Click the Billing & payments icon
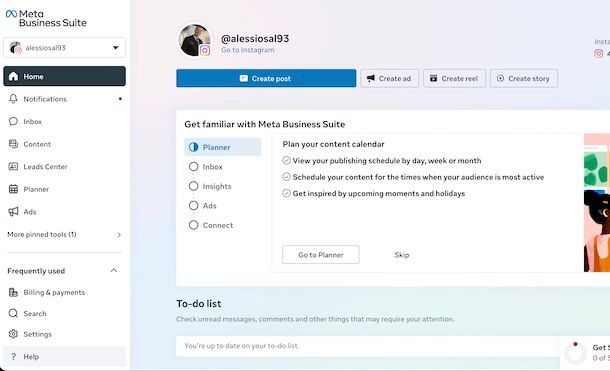The image size is (610, 371). click(13, 292)
